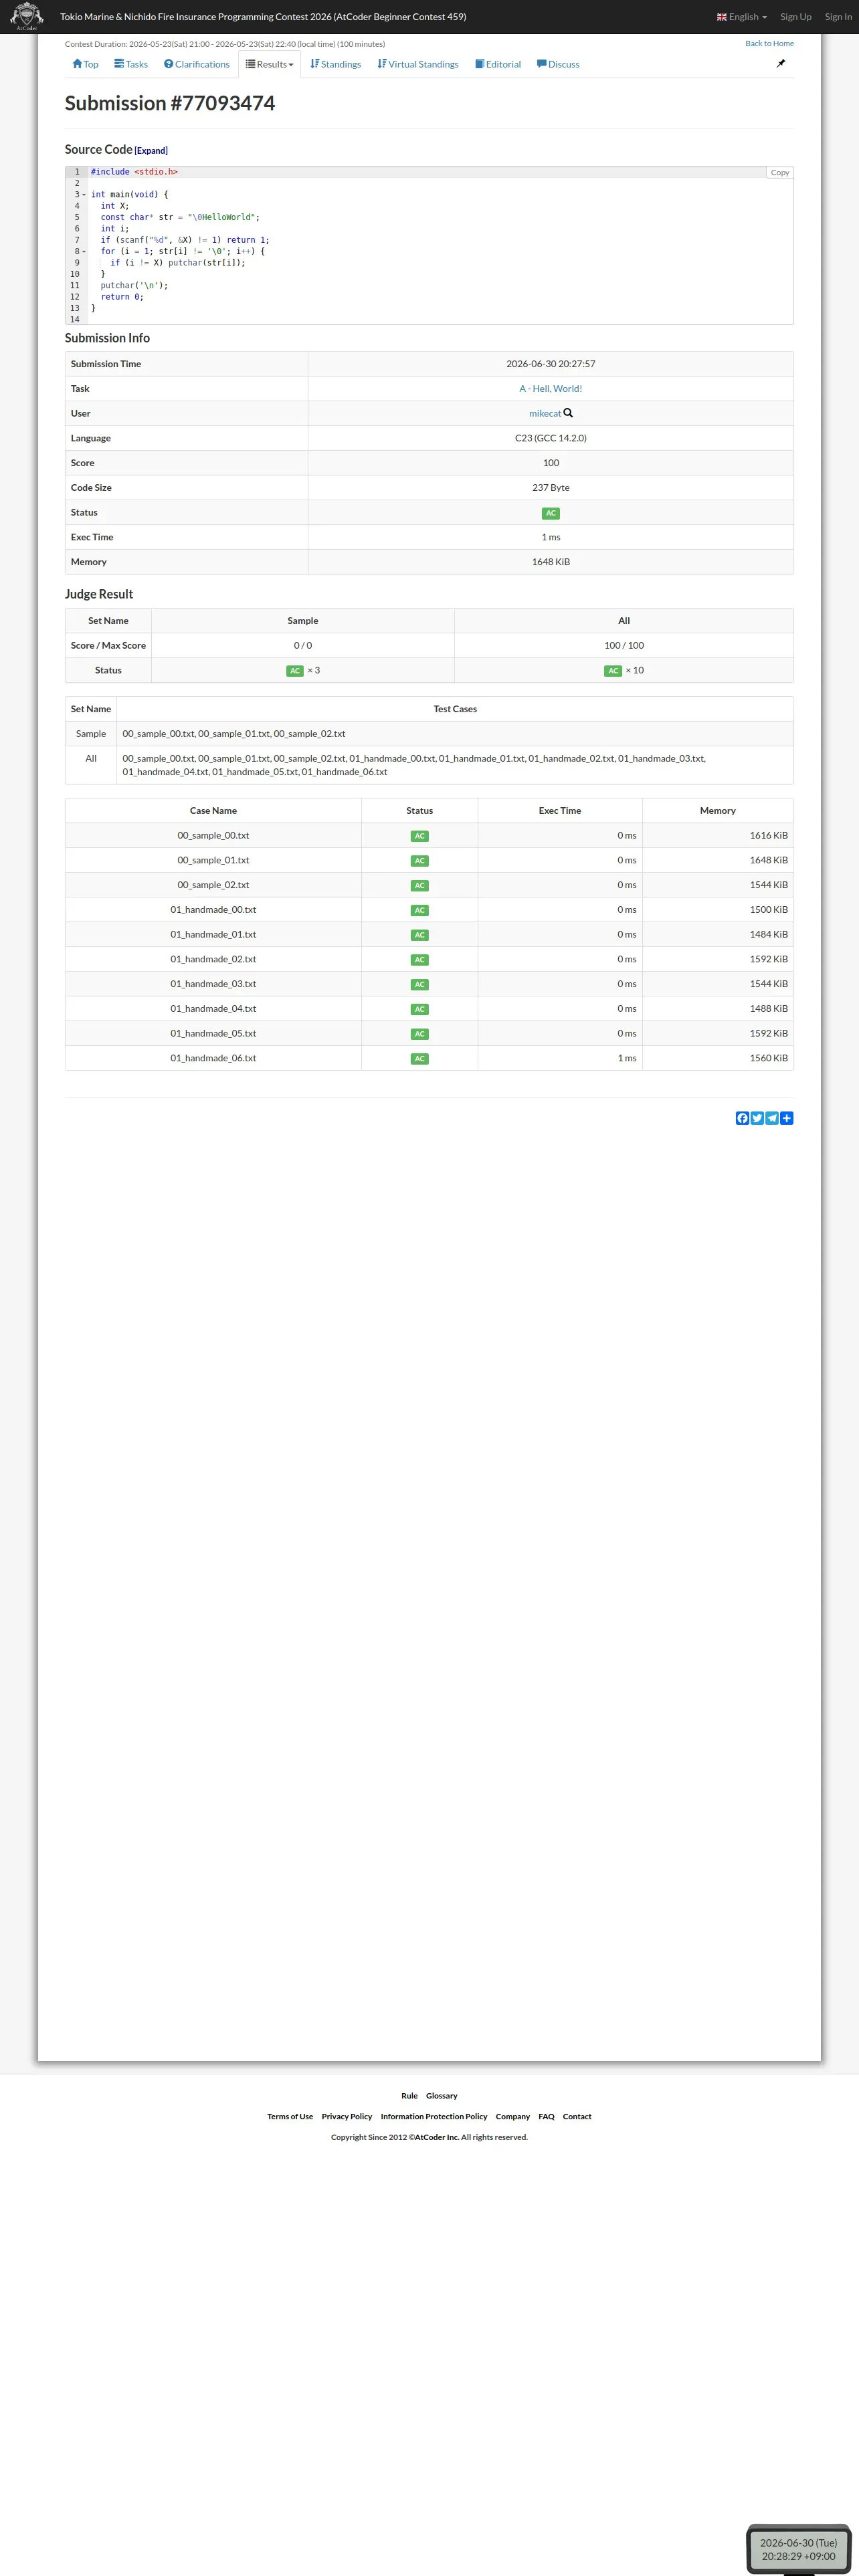
Task: Click the Discuss speech bubble tab
Action: pyautogui.click(x=558, y=64)
